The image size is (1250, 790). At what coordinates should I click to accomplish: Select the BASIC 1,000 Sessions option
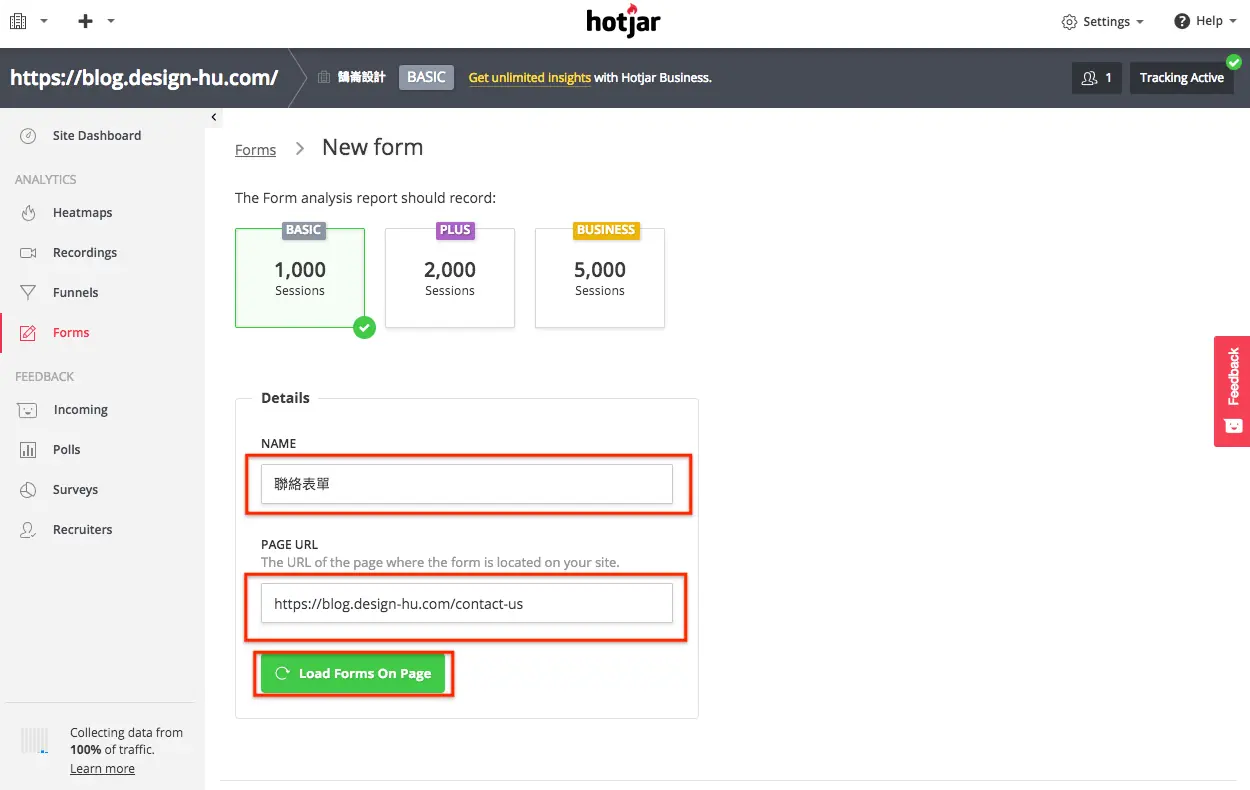tap(300, 278)
